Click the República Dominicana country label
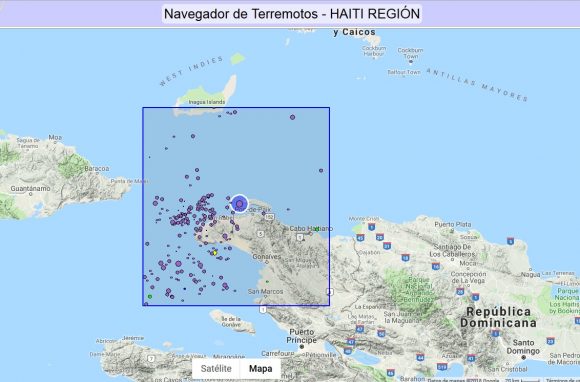 point(498,317)
